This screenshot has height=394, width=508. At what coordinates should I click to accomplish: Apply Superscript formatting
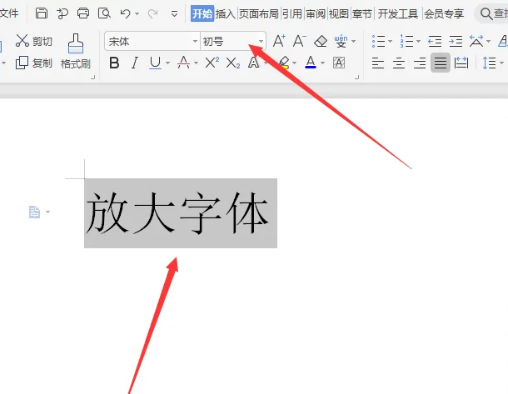(212, 62)
